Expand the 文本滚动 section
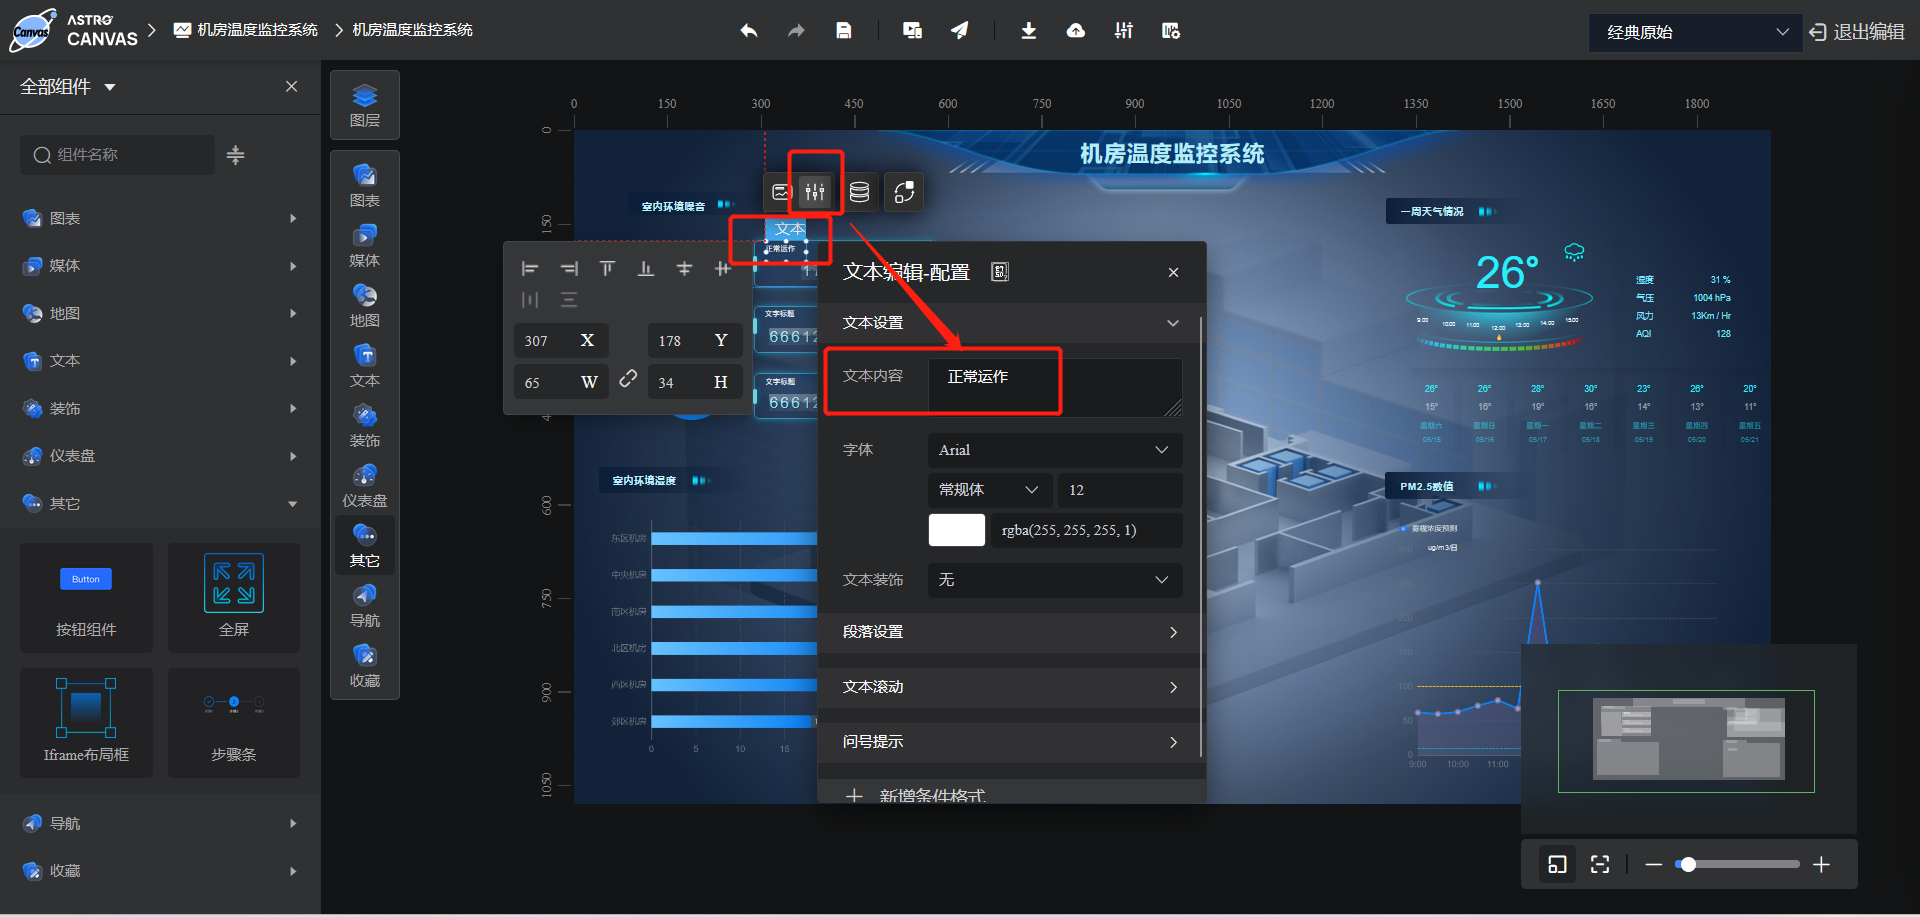 1010,687
